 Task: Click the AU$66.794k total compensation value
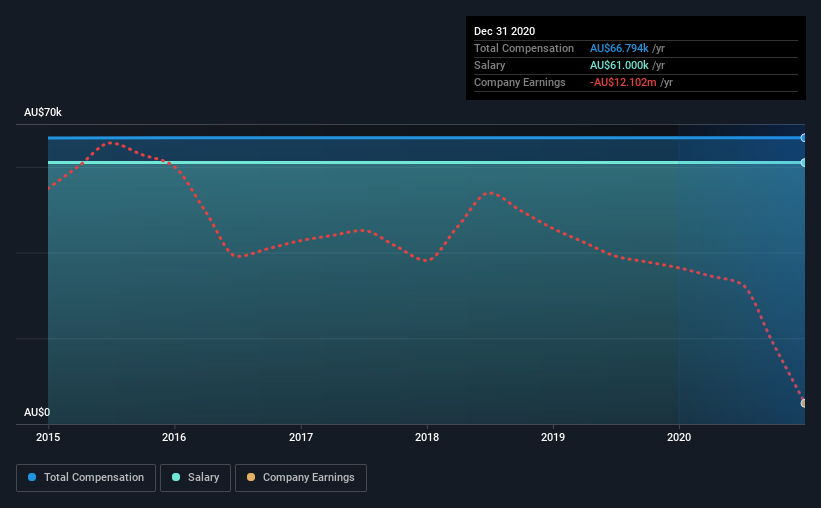[x=619, y=49]
